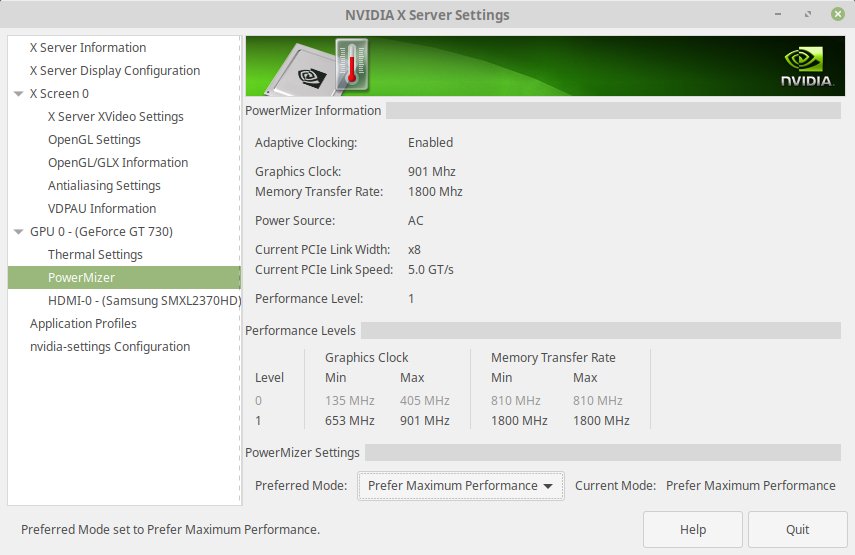855x555 pixels.
Task: Collapse the X Screen 0 tree node
Action: pos(19,94)
